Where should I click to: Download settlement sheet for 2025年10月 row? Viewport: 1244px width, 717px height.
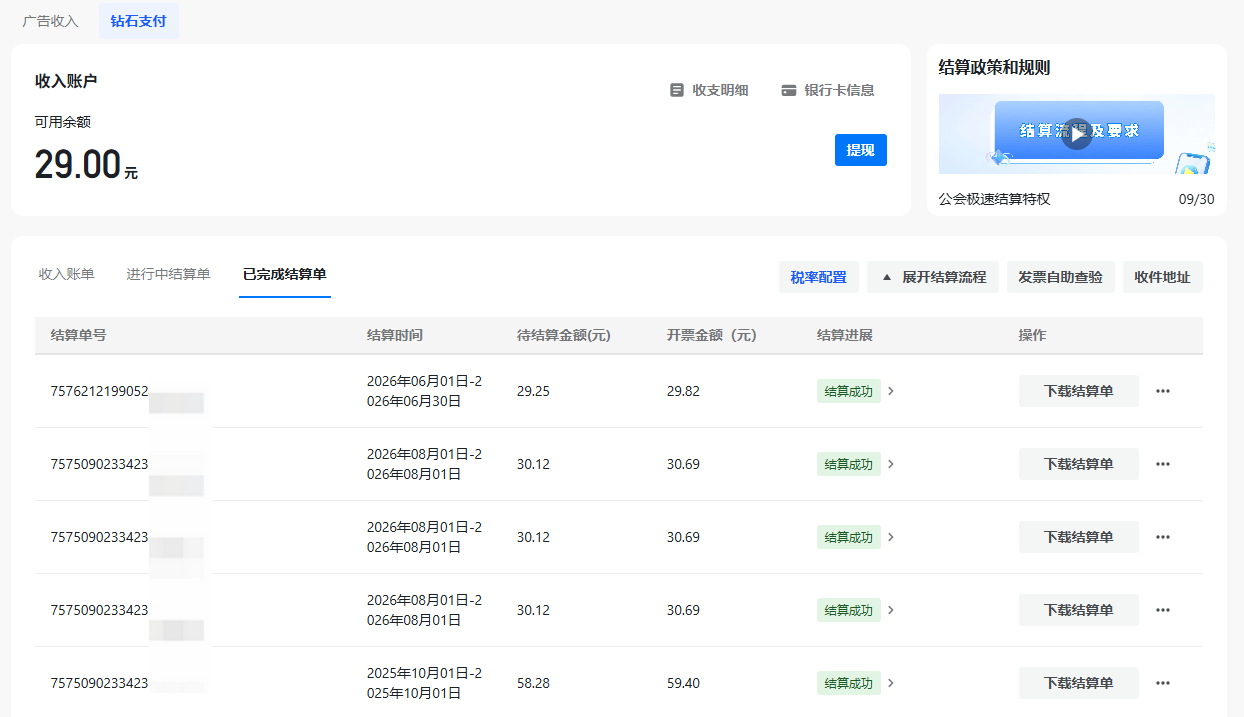coord(1078,683)
